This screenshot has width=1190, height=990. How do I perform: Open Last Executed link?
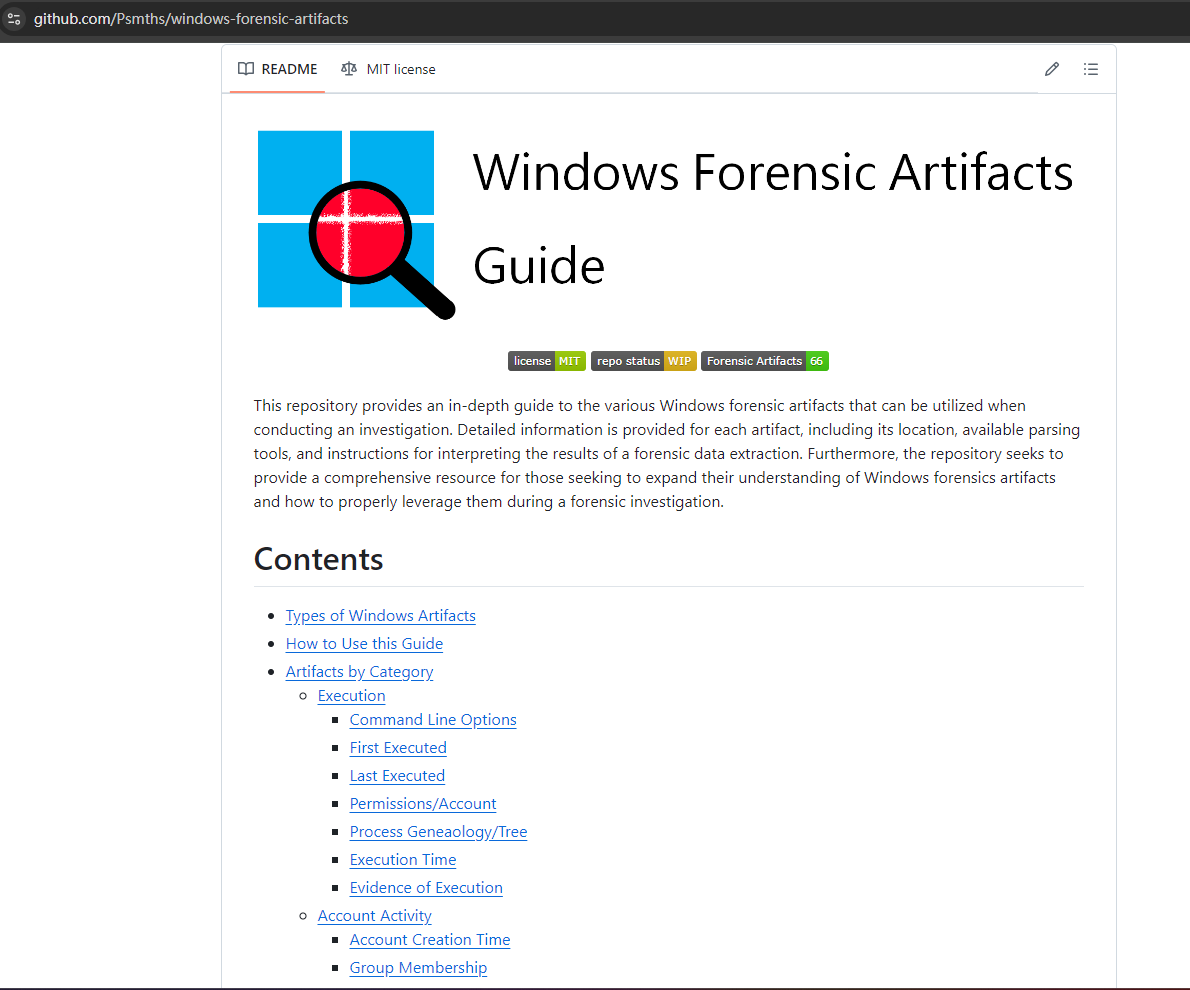point(397,776)
